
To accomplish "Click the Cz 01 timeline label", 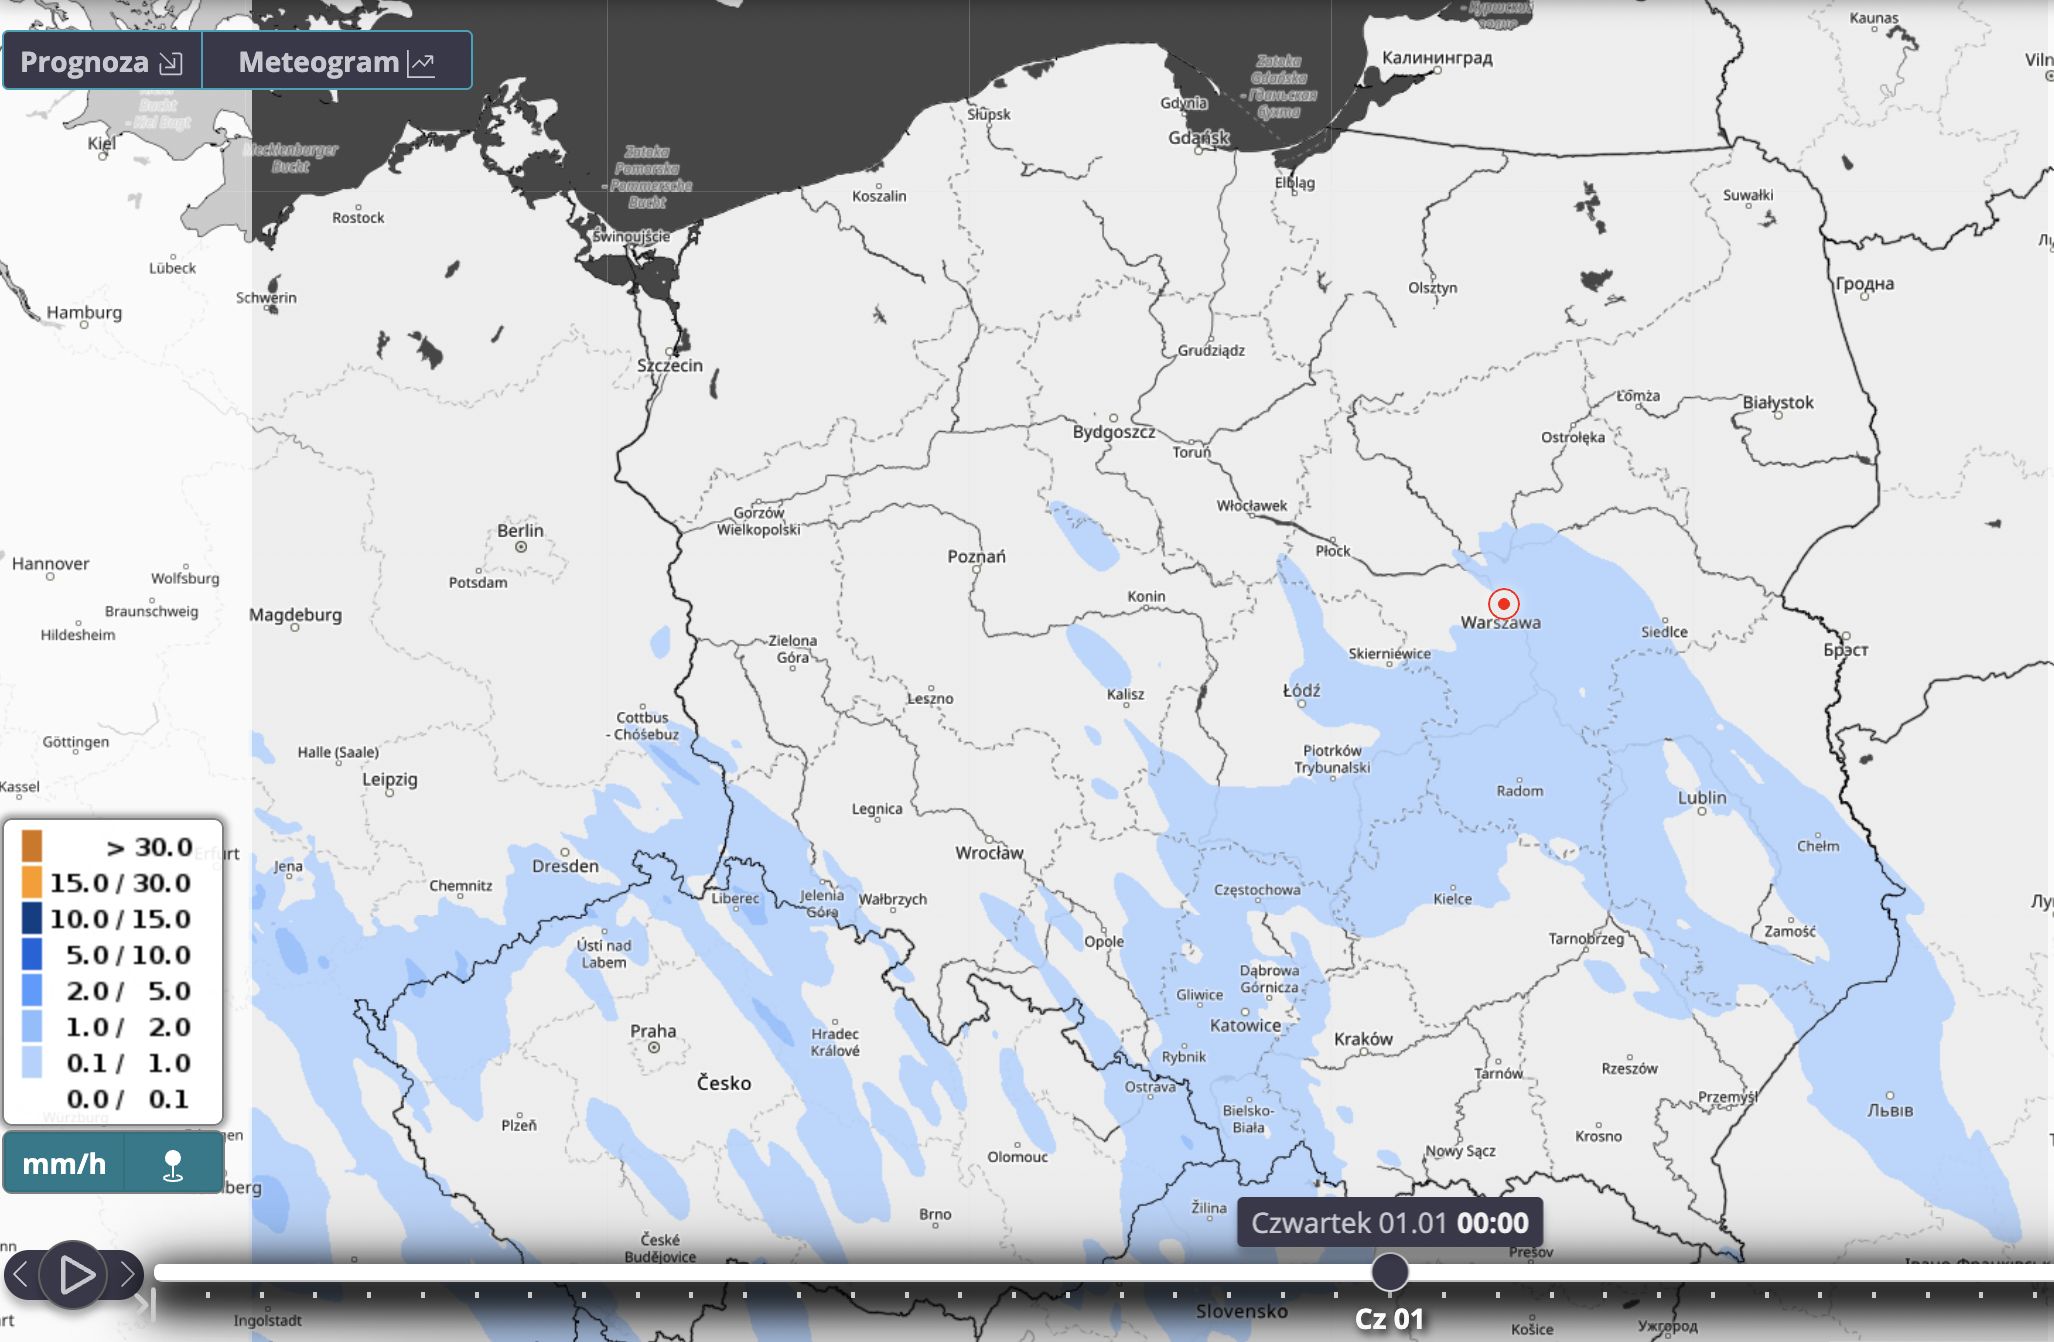I will click(x=1389, y=1319).
